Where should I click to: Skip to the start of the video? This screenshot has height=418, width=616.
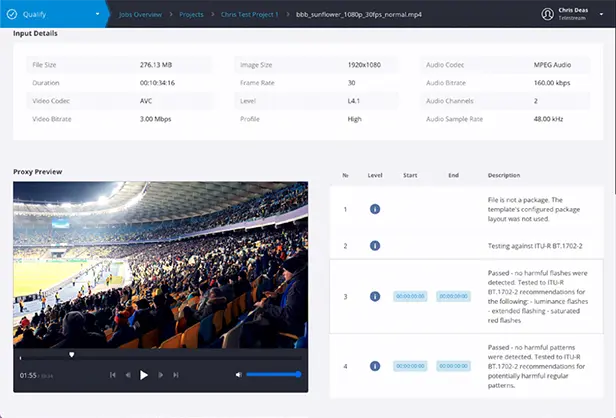(x=113, y=375)
